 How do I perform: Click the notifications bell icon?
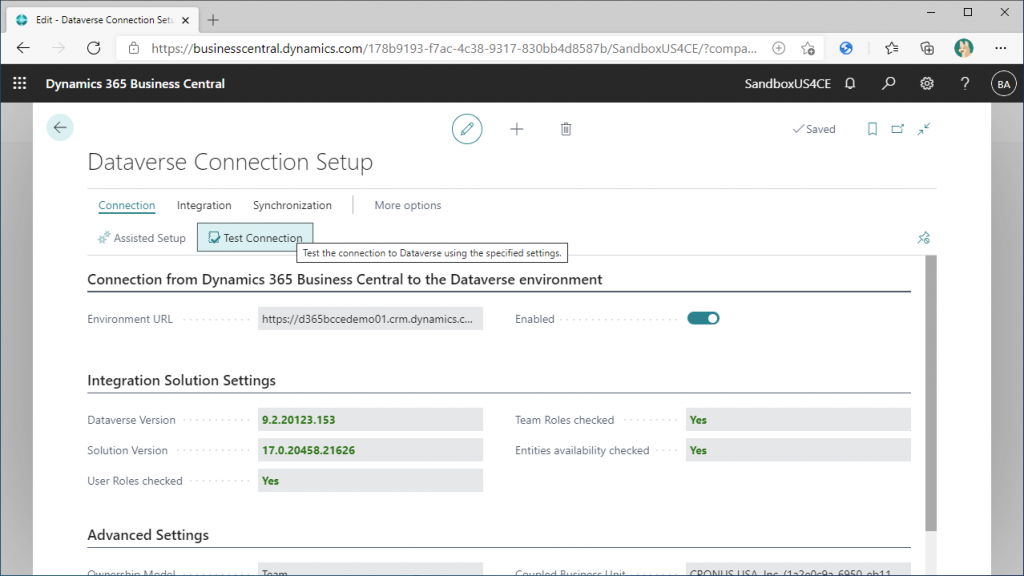(850, 84)
